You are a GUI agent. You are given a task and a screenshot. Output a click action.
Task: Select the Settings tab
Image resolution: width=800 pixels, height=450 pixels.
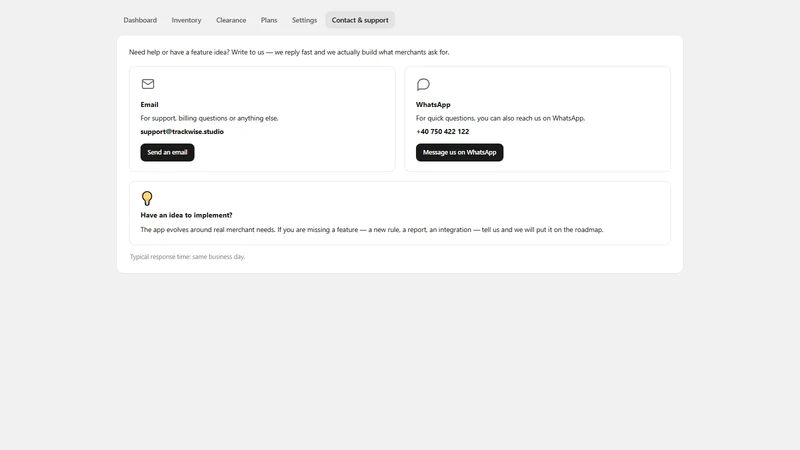(x=304, y=20)
